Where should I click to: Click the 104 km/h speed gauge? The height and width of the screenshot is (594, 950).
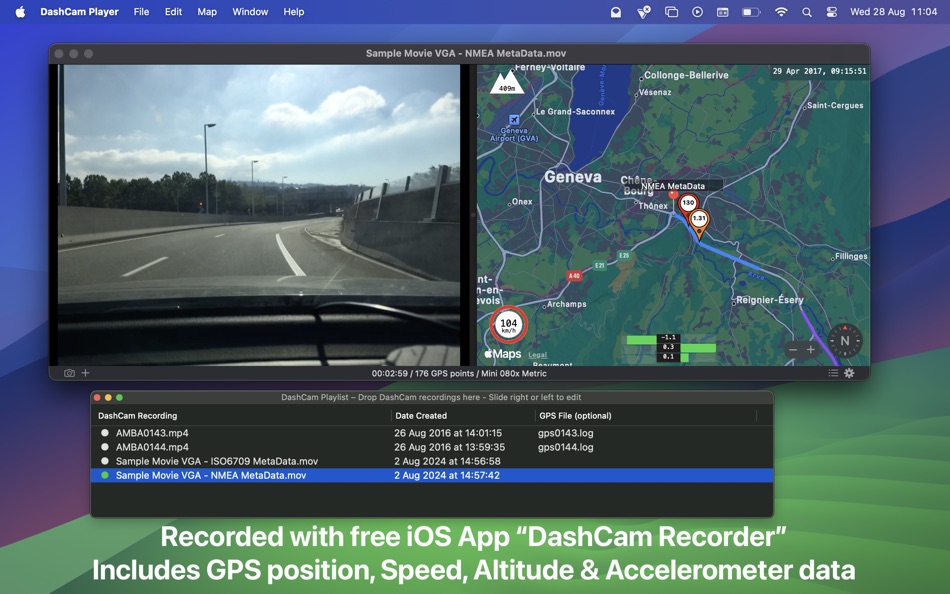tap(508, 325)
